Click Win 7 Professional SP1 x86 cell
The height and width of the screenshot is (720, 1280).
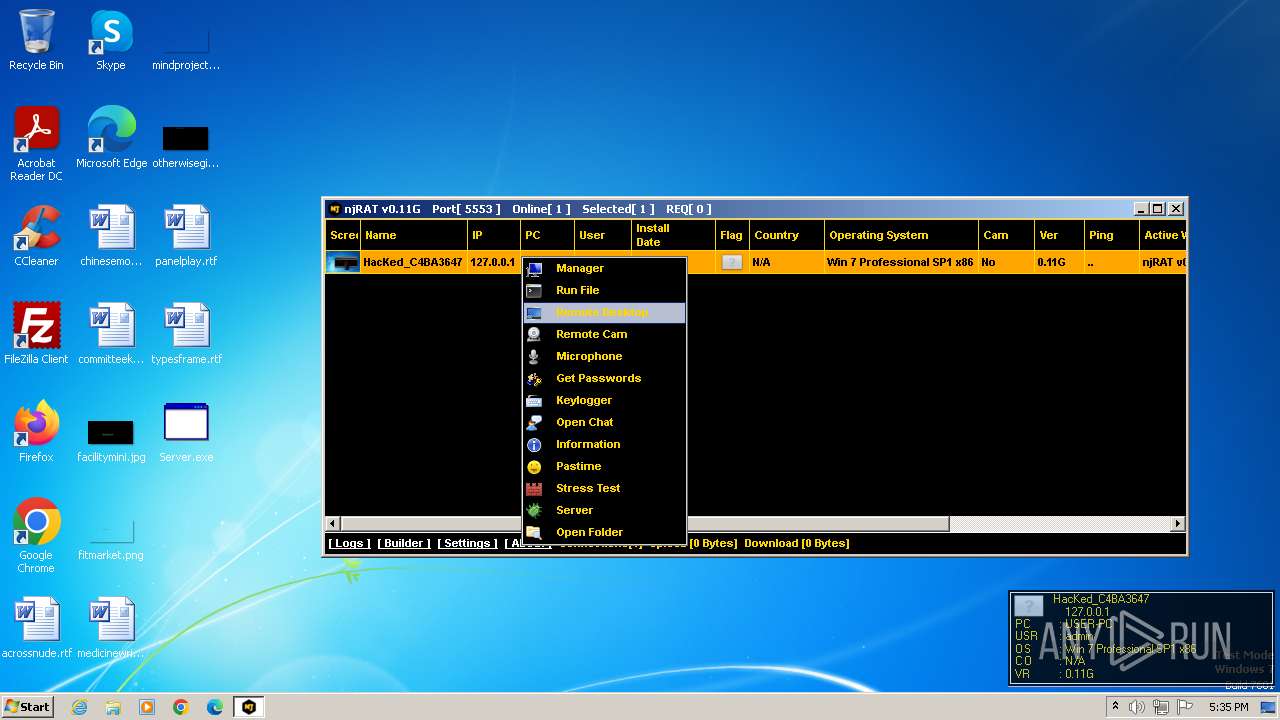tap(900, 262)
